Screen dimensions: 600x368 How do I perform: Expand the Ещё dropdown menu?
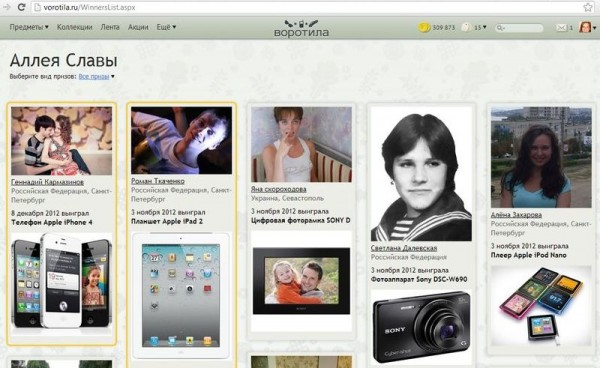pos(166,27)
